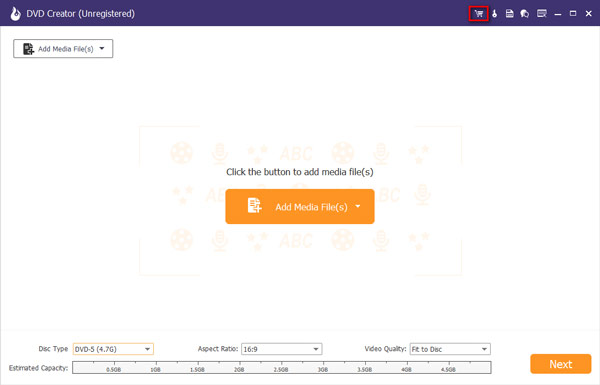Image resolution: width=600 pixels, height=385 pixels.
Task: Expand the top-left Add Media File(s) dropdown arrow
Action: click(x=102, y=49)
